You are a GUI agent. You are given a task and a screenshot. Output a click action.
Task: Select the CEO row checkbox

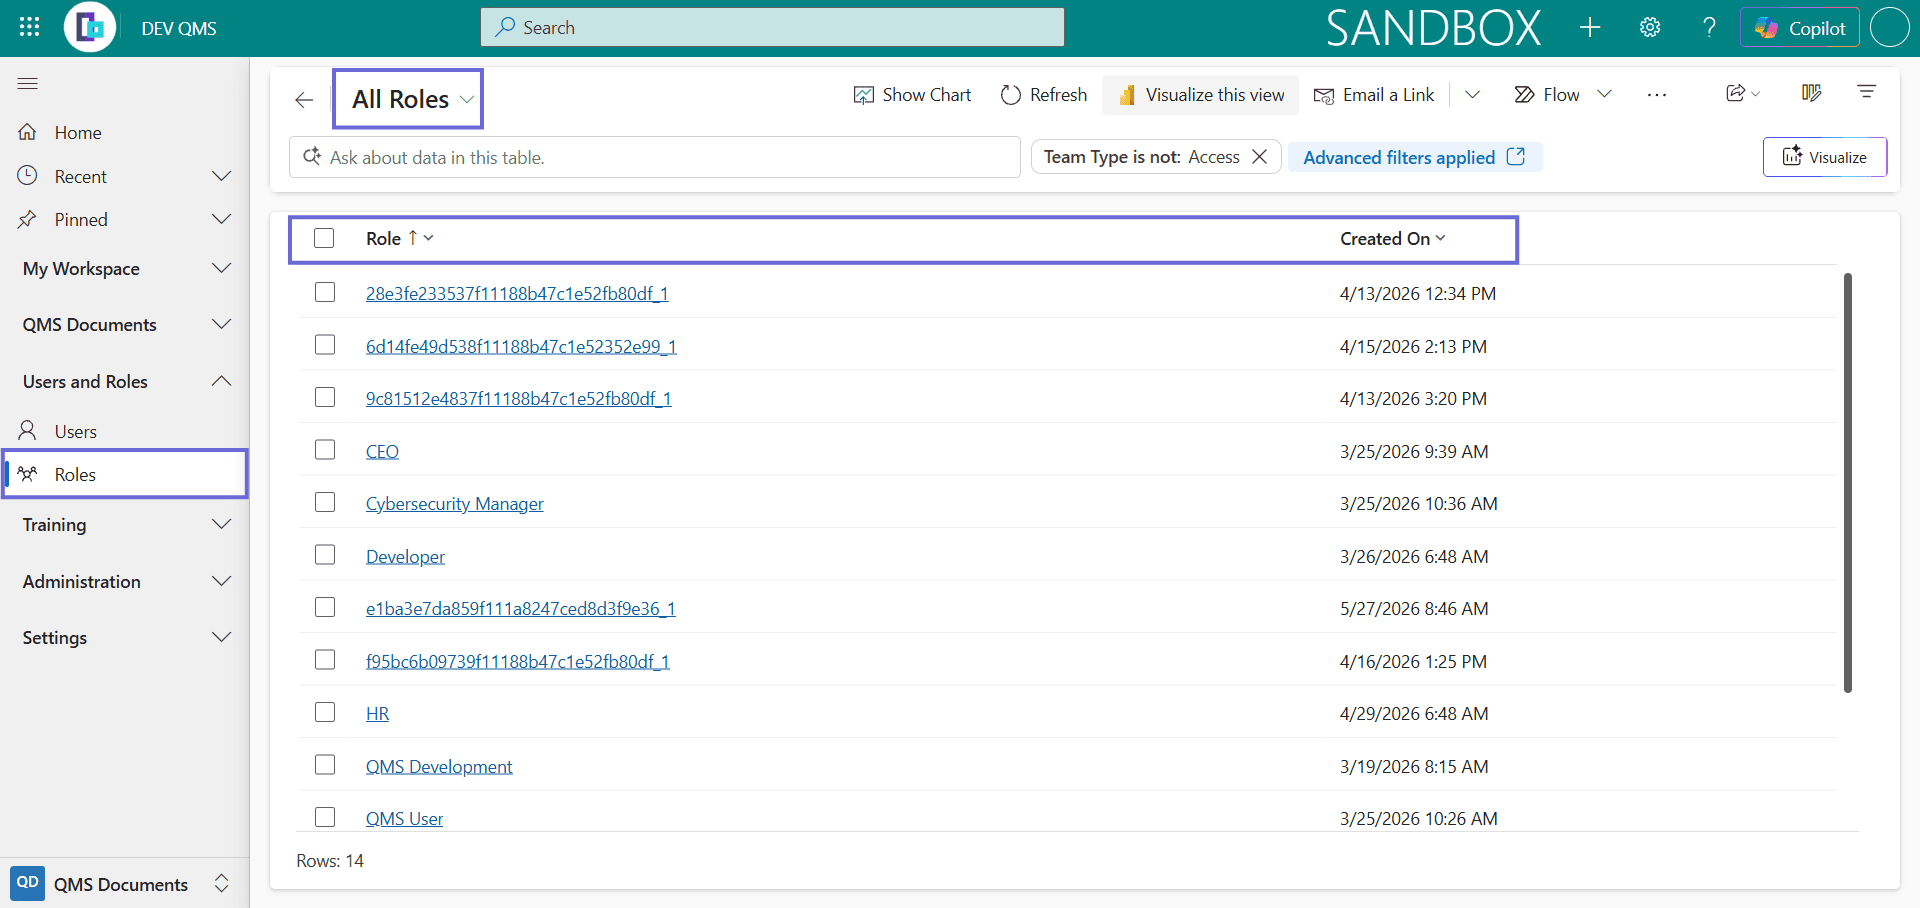click(325, 450)
